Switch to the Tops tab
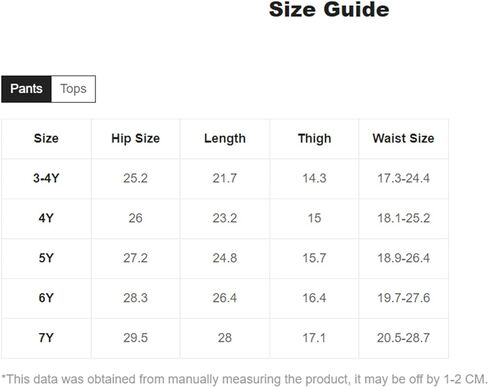The width and height of the screenshot is (488, 387). 73,89
